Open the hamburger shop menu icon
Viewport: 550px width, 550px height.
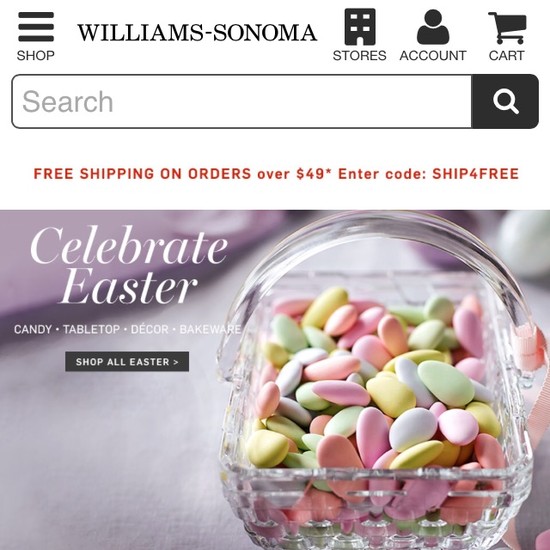coord(36,27)
